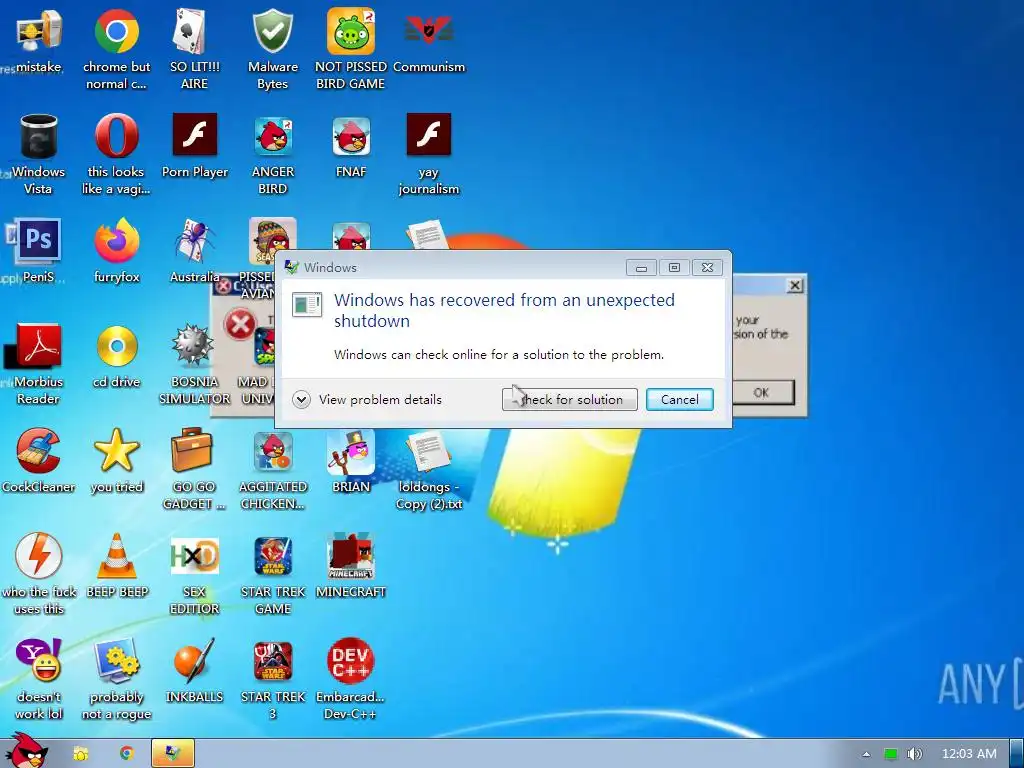Expand 'View problem details' chevron
The image size is (1024, 768).
coord(301,399)
